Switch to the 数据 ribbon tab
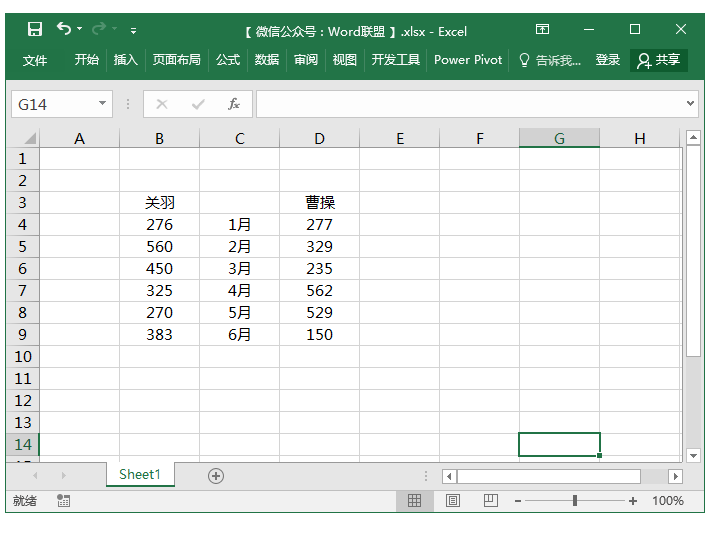Viewport: 710px width, 537px height. (267, 60)
